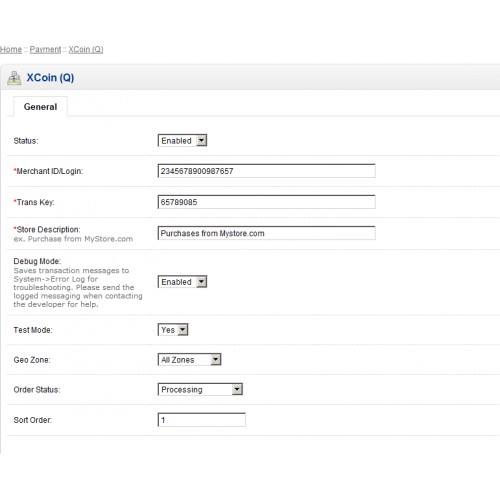Screen dimensions: 500x500
Task: Click into the Trans Key field
Action: coord(266,202)
